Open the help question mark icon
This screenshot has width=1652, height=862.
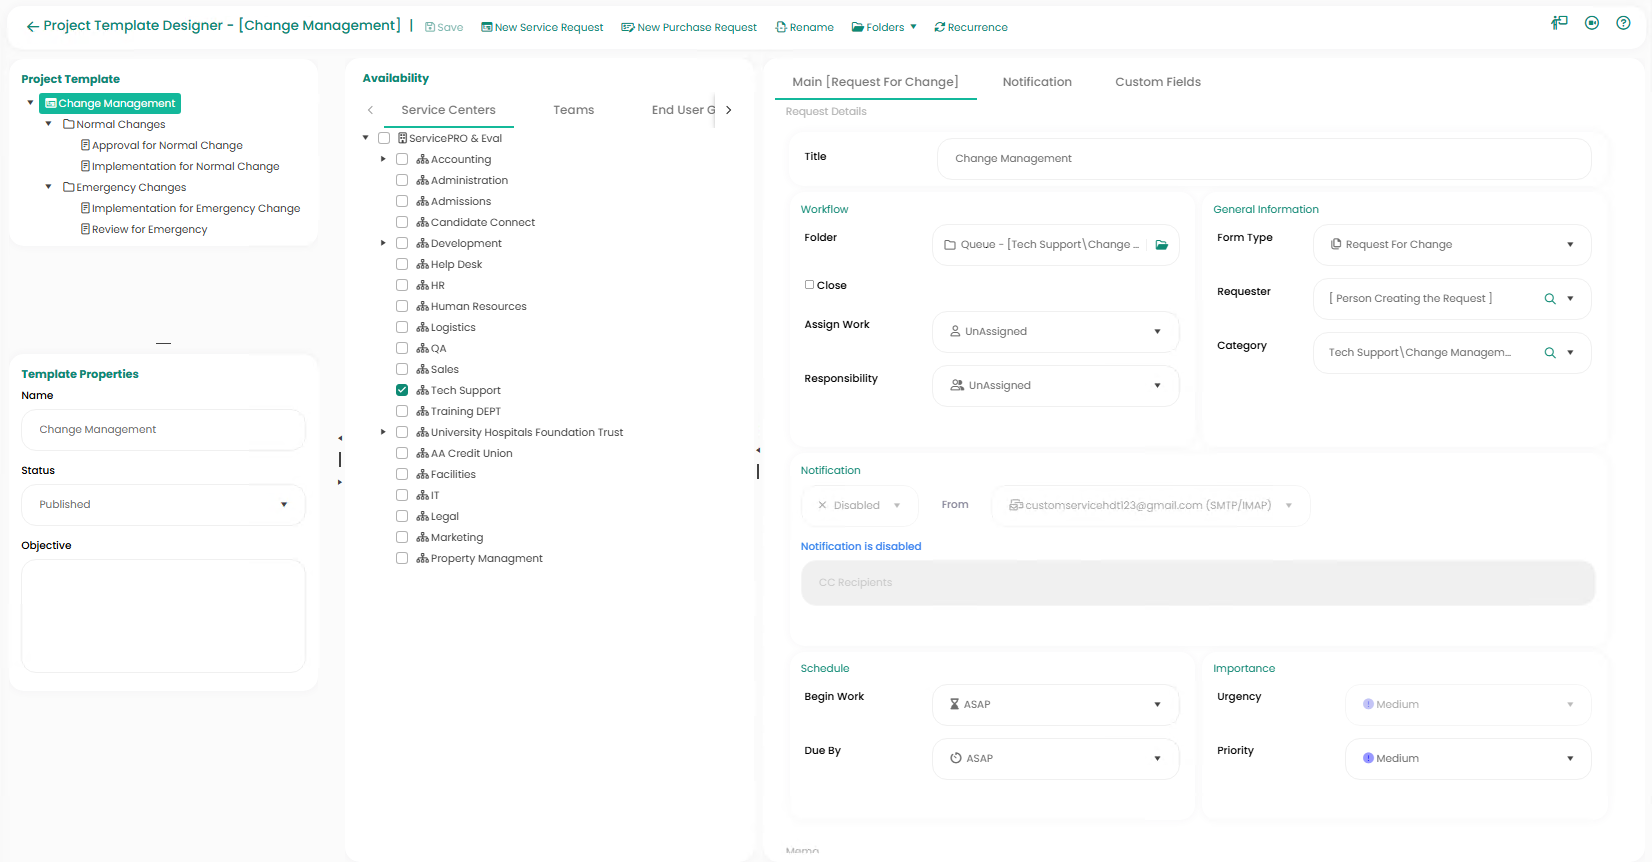(x=1623, y=23)
